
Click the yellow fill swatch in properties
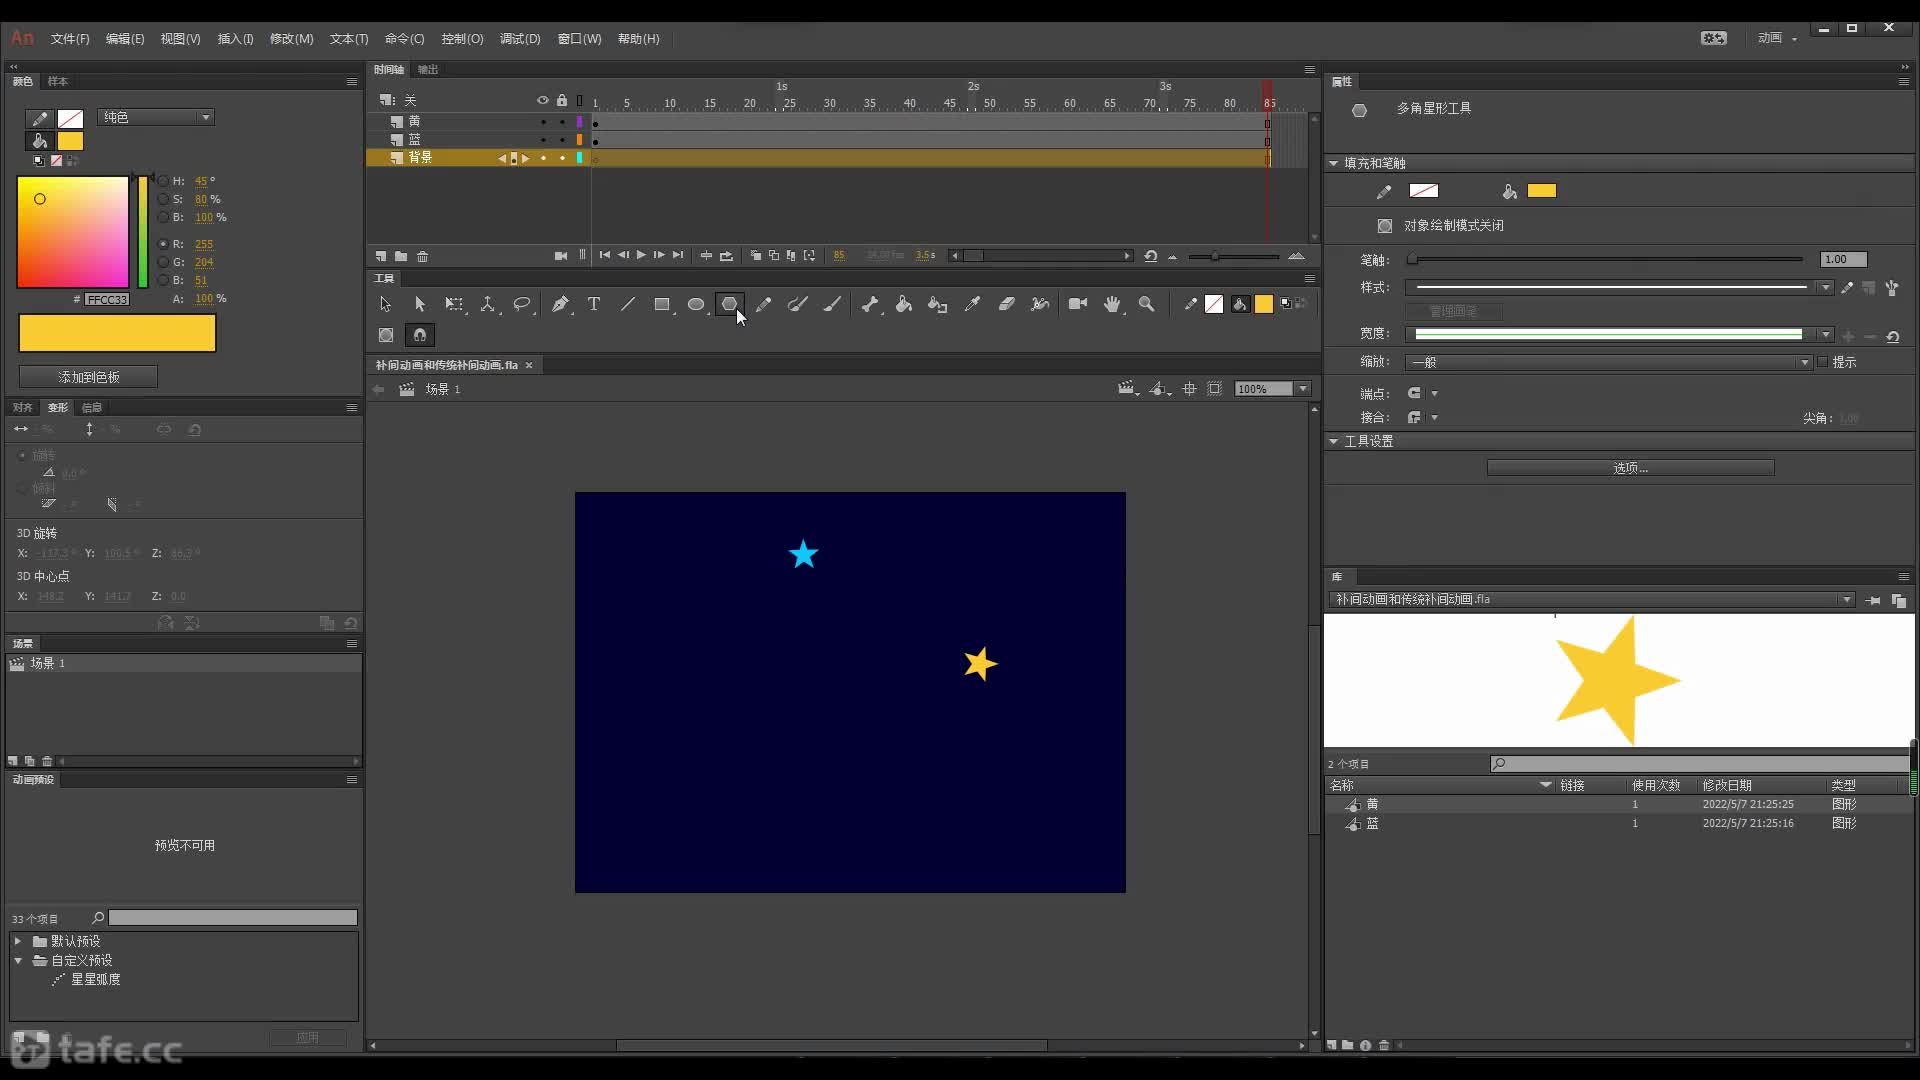1541,191
